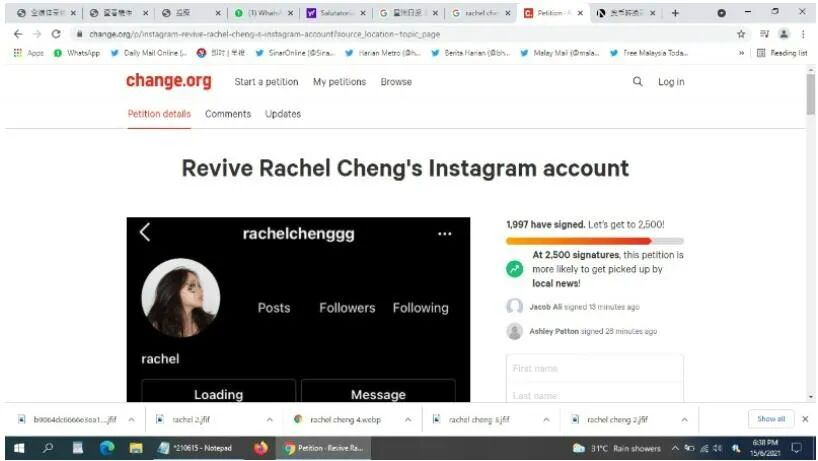Open the Chrome three-dot menu

(x=803, y=34)
